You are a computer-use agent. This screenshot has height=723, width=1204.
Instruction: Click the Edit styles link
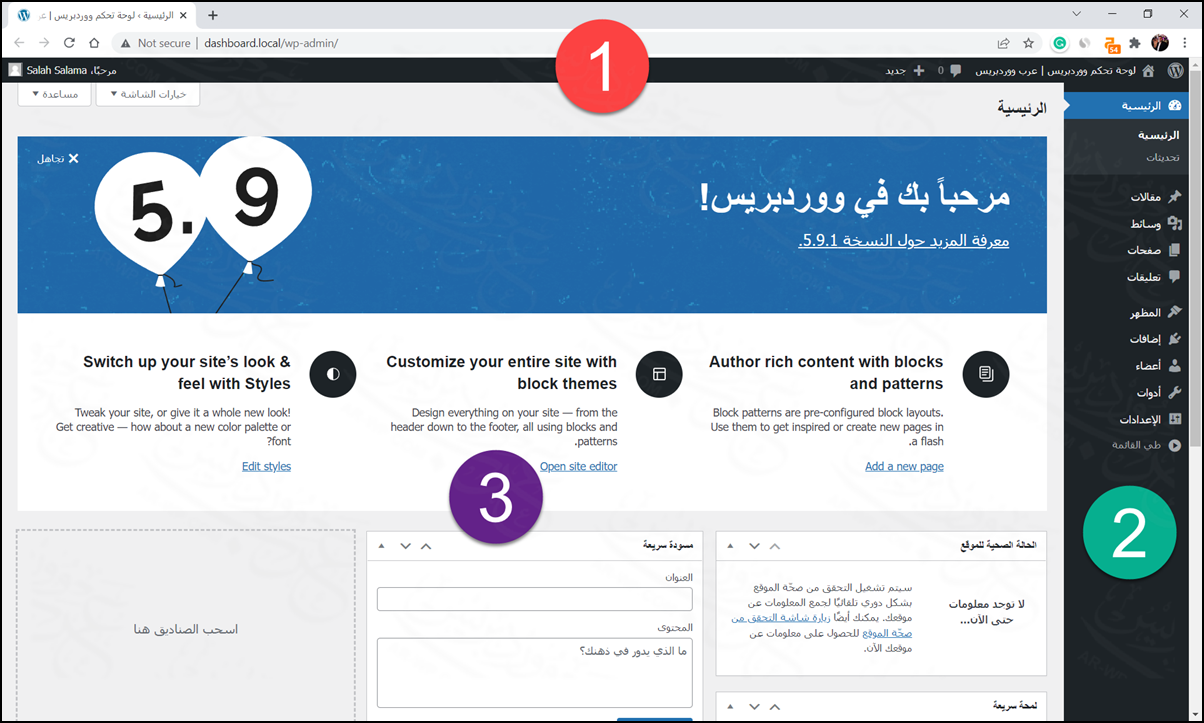click(266, 466)
